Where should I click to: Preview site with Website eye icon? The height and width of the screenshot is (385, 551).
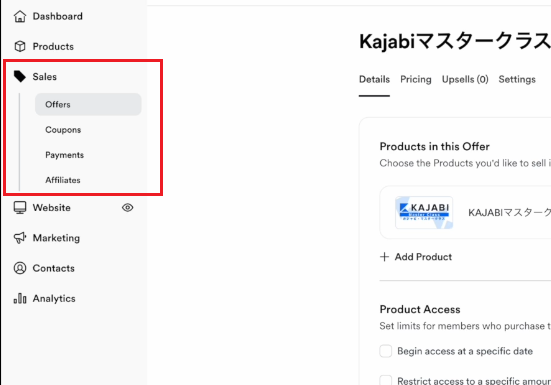128,208
